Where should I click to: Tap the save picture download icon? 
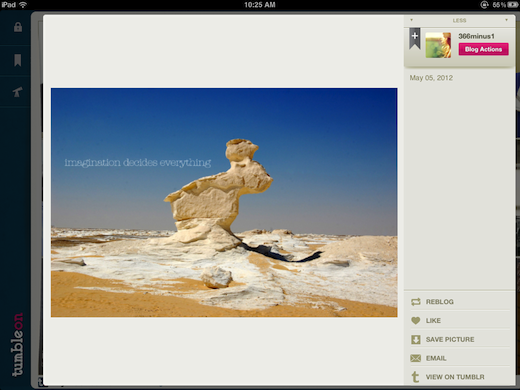416,339
